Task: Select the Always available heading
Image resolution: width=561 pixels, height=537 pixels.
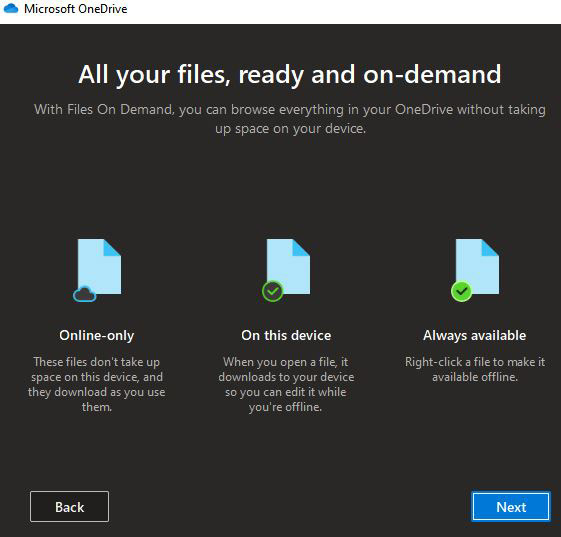Action: [x=475, y=336]
